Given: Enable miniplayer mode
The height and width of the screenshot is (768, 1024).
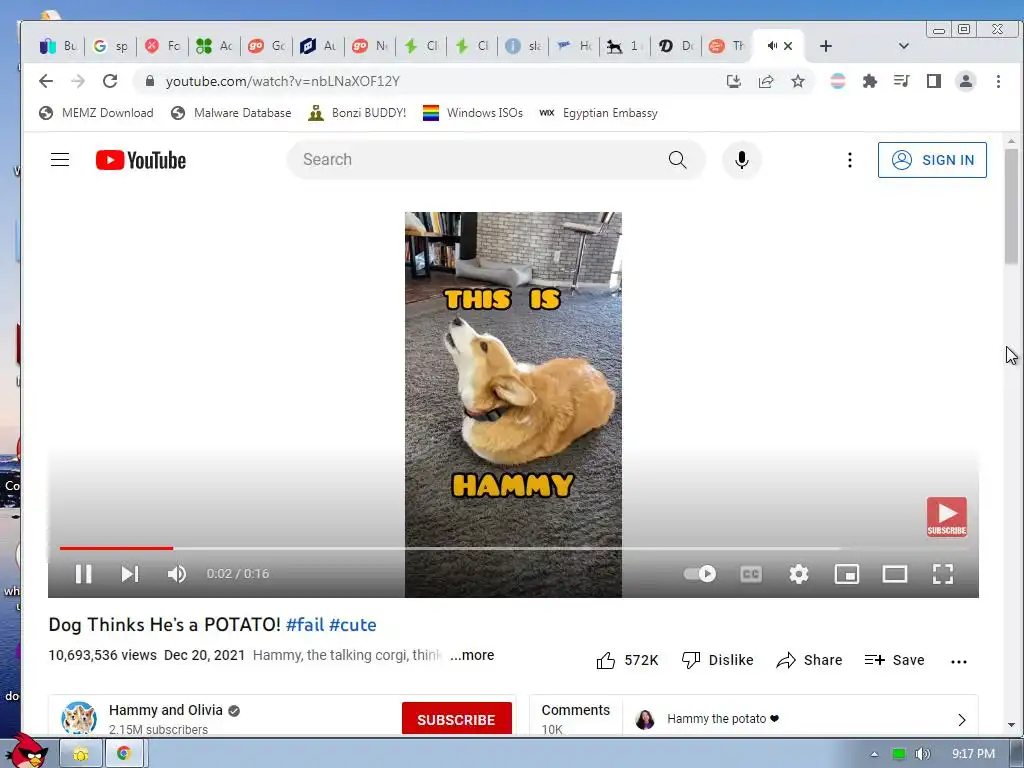Looking at the screenshot, I should (x=846, y=573).
